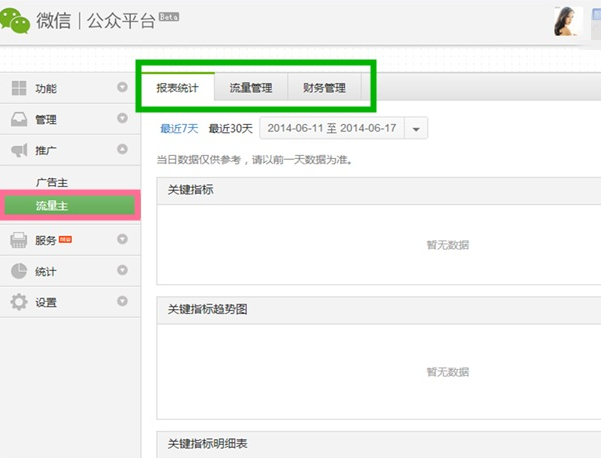Switch to the 报表统计 tab
601x458 pixels.
(177, 88)
